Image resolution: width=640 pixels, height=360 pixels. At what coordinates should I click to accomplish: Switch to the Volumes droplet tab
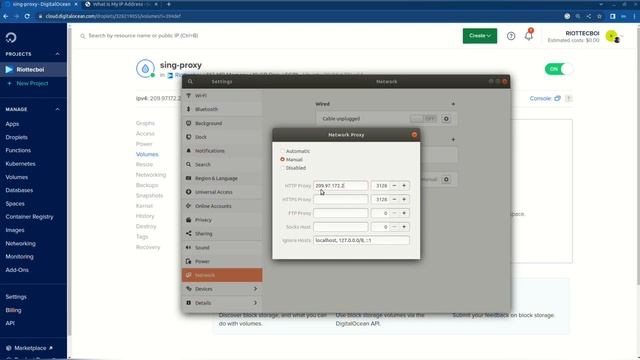147,154
